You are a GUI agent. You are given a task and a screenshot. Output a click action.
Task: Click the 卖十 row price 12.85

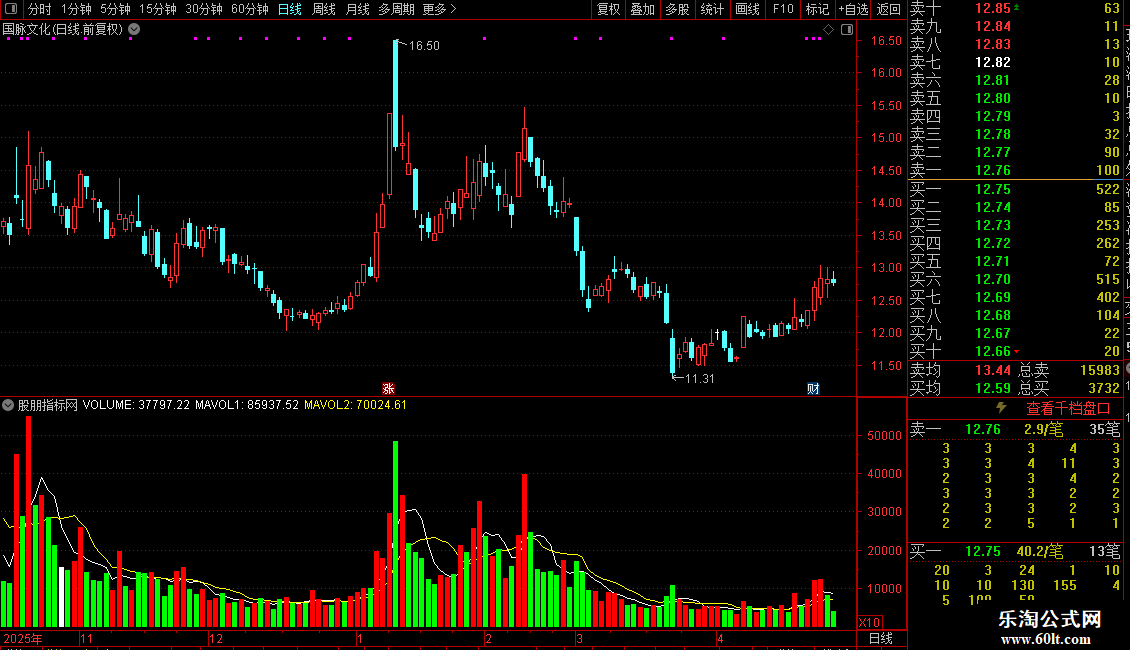pyautogui.click(x=992, y=9)
